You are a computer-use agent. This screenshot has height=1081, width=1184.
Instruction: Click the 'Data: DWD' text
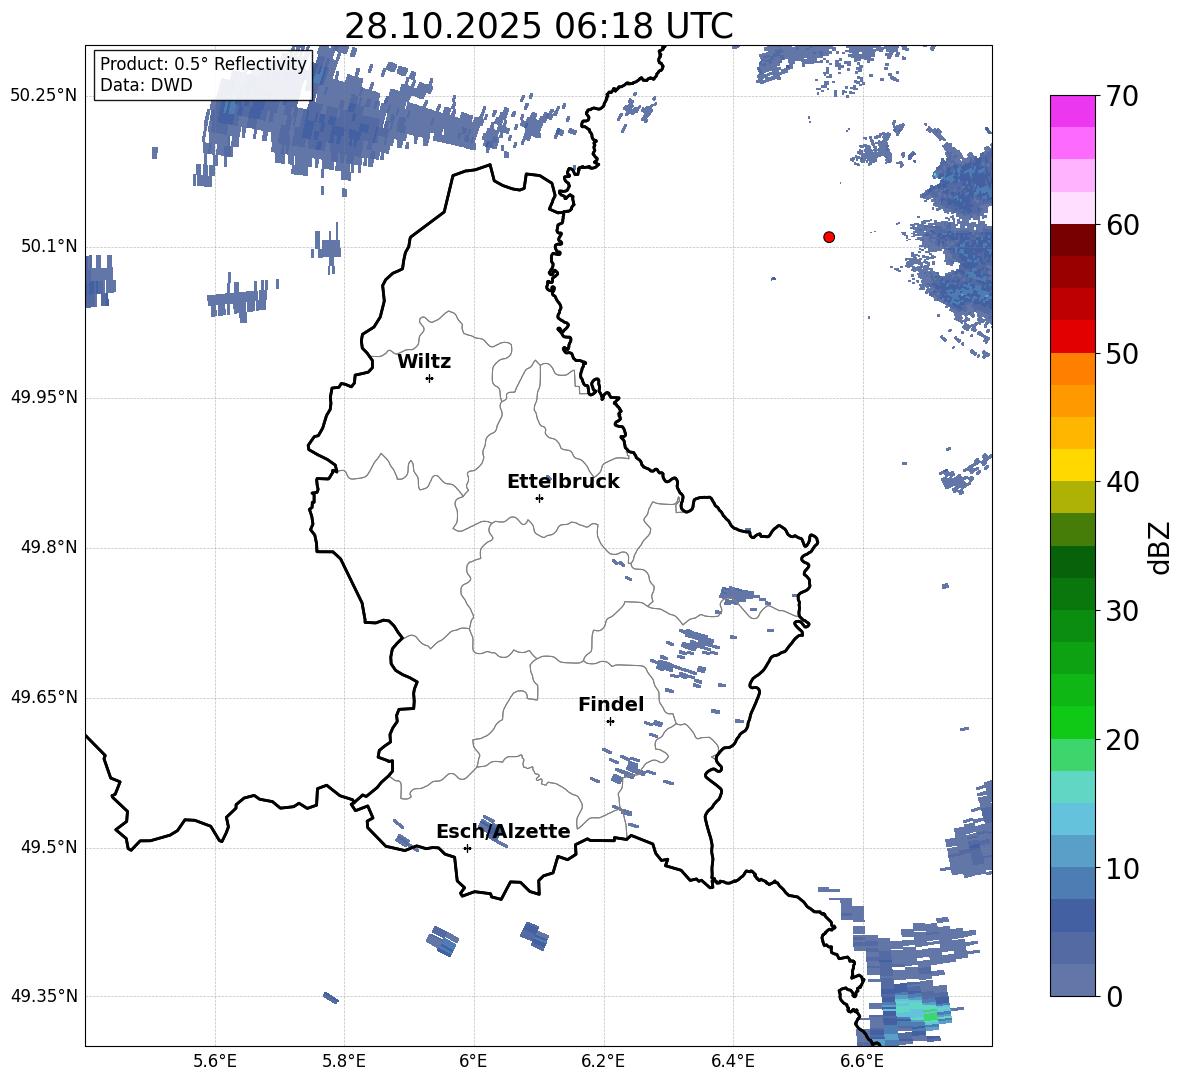click(146, 85)
